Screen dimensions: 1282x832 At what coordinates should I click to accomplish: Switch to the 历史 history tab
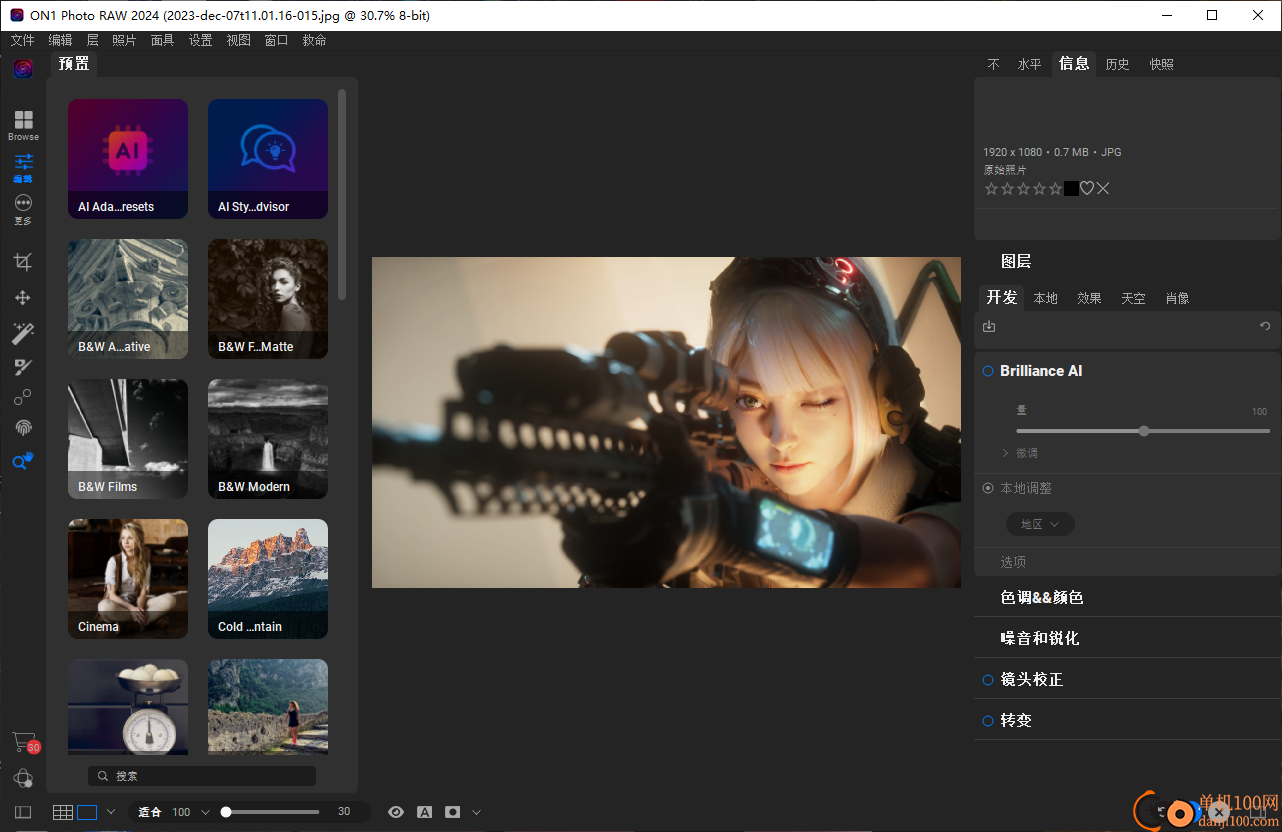point(1117,64)
